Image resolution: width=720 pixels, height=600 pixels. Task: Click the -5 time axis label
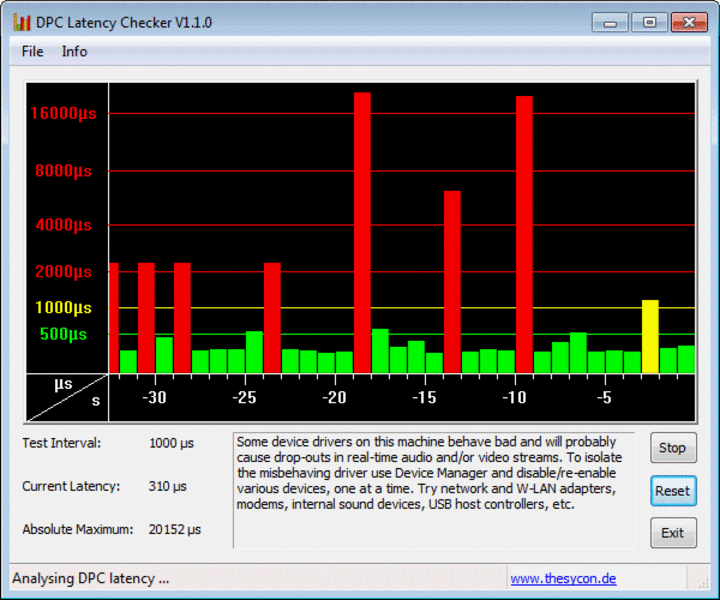[605, 398]
